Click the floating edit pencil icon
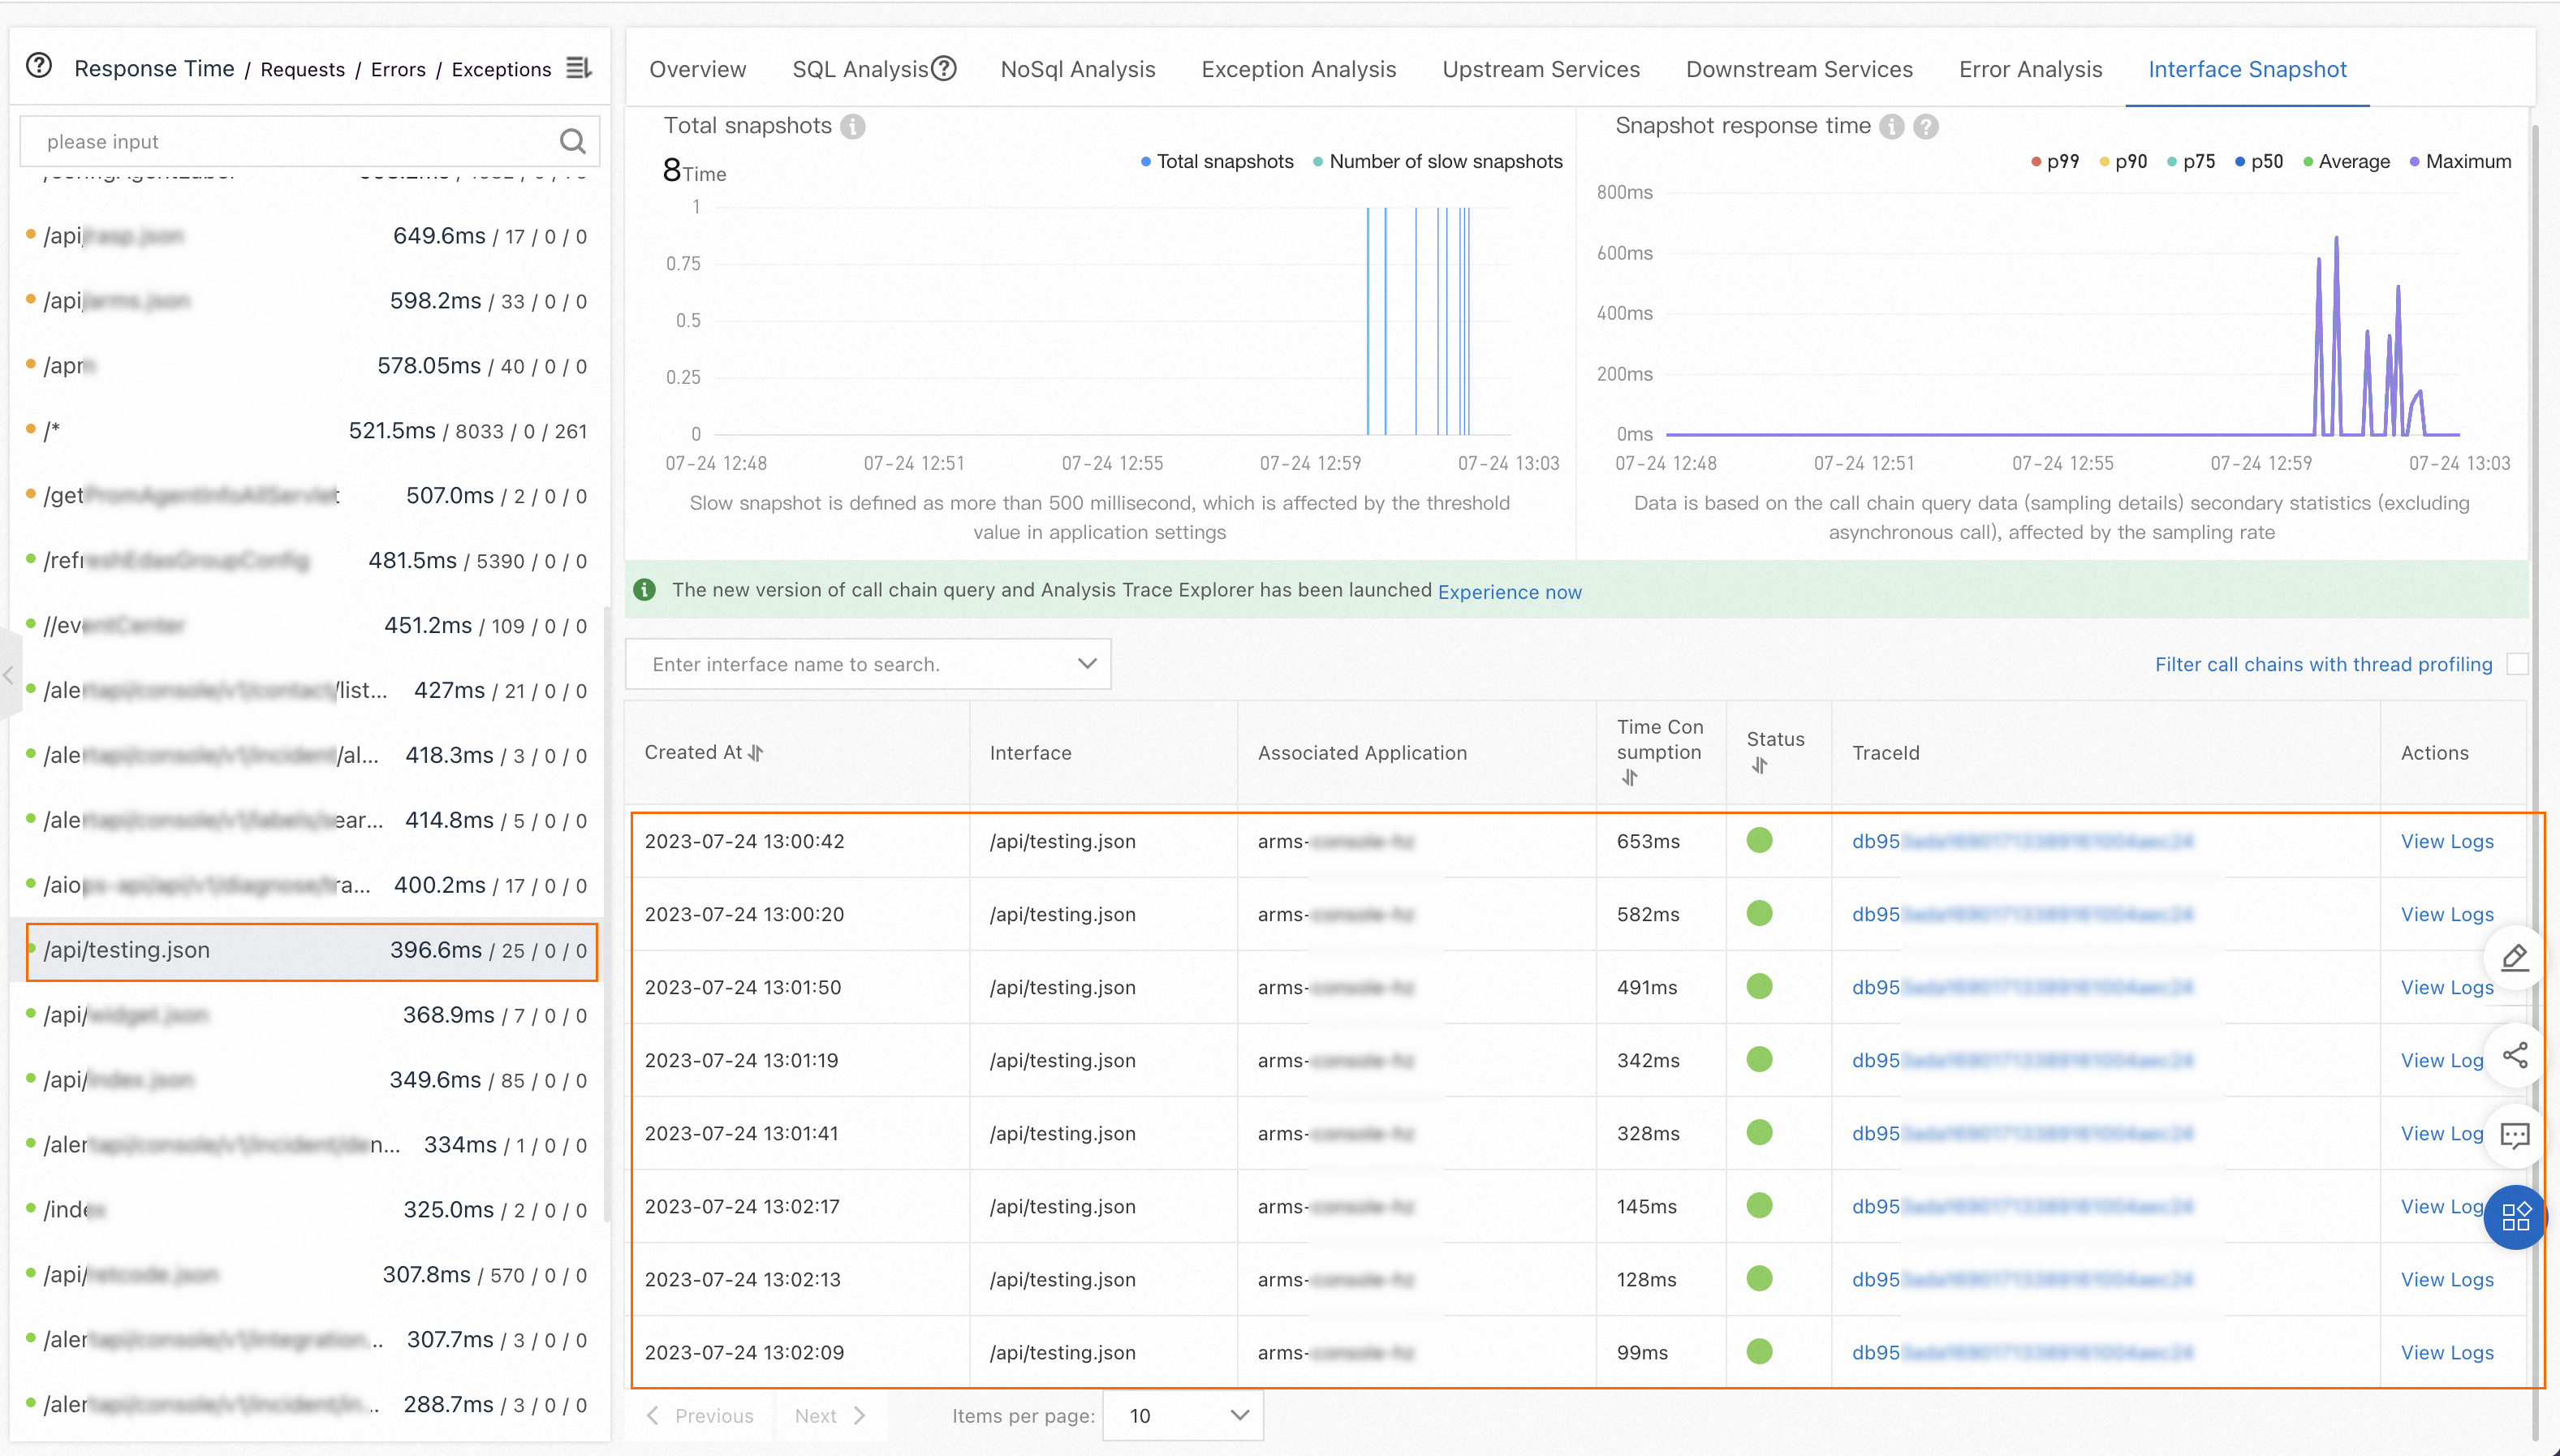 [x=2514, y=958]
